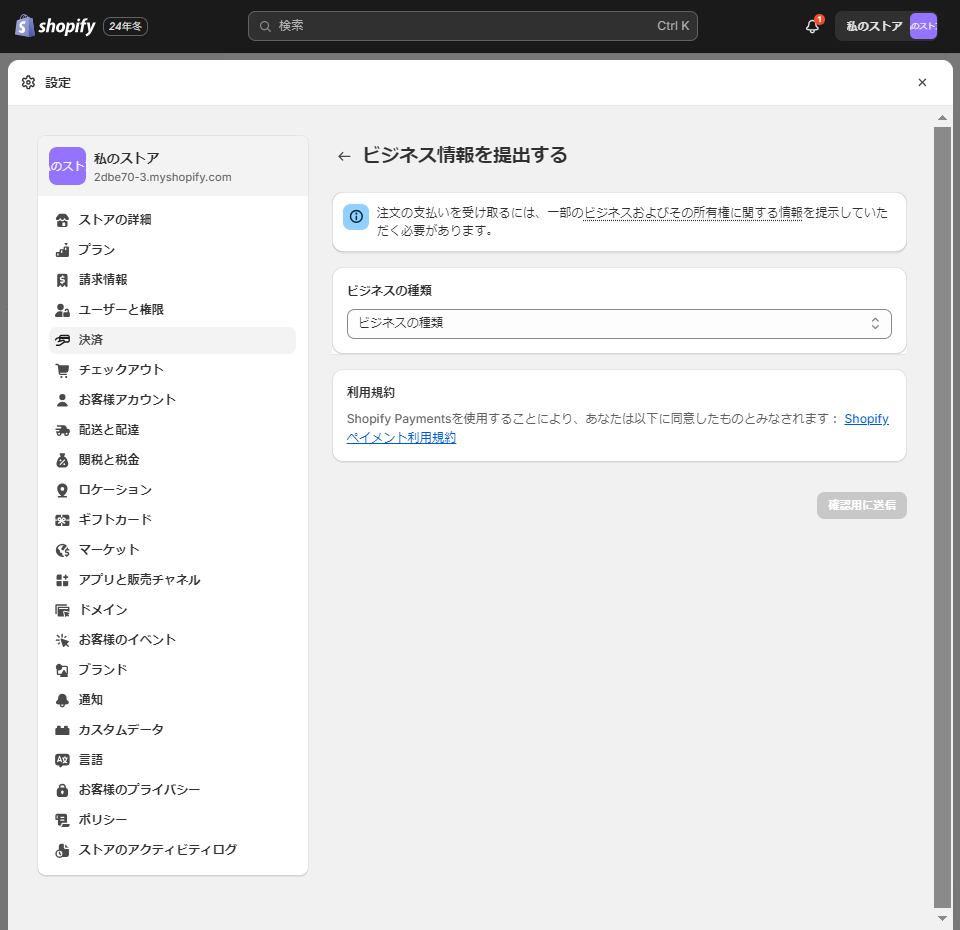Click 私のストア store card in sidebar
This screenshot has height=930, width=960.
click(x=173, y=166)
